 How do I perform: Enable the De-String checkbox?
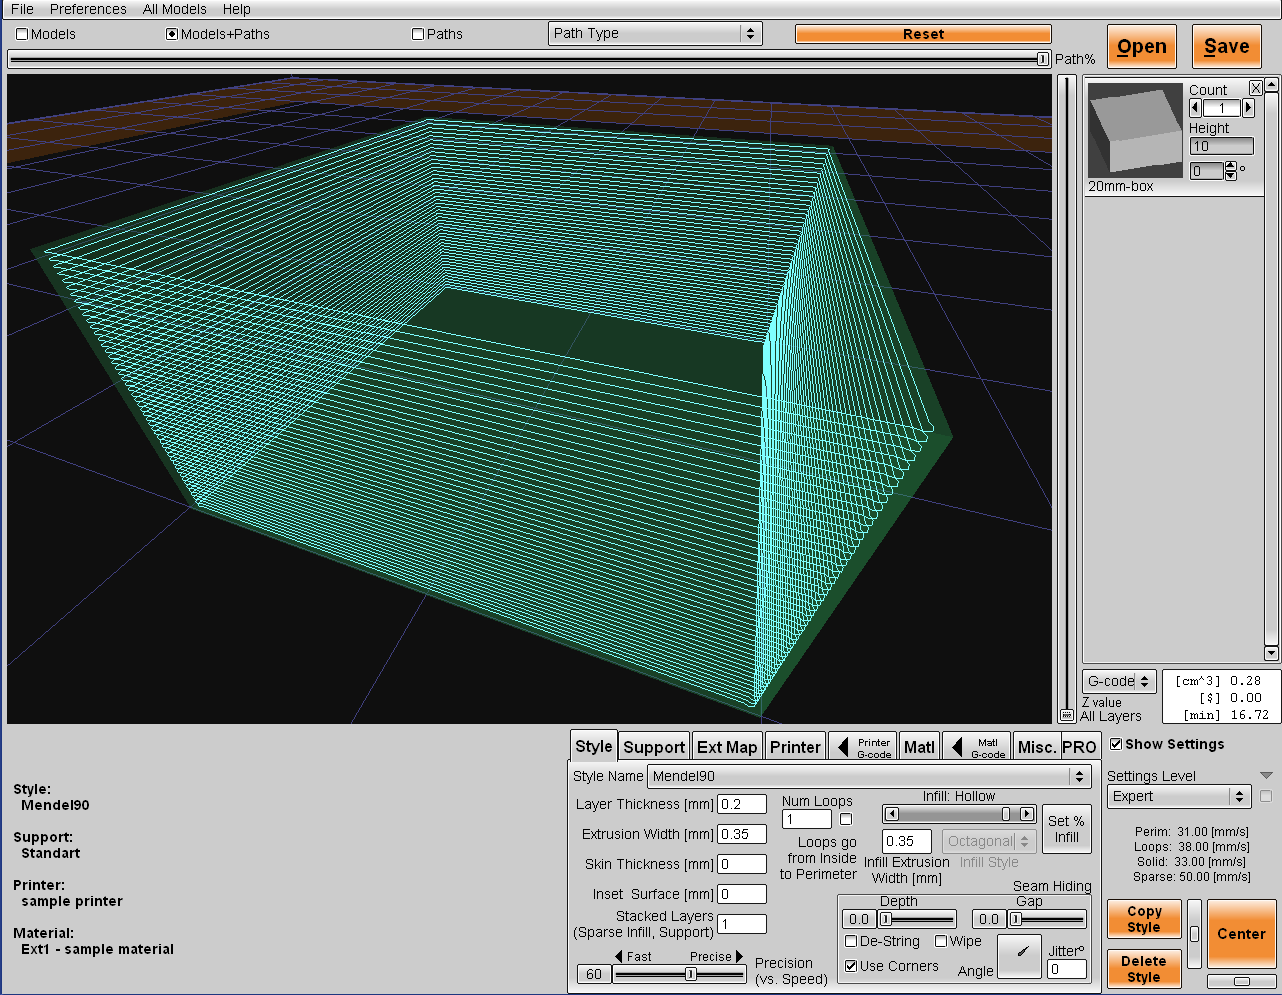coord(851,941)
